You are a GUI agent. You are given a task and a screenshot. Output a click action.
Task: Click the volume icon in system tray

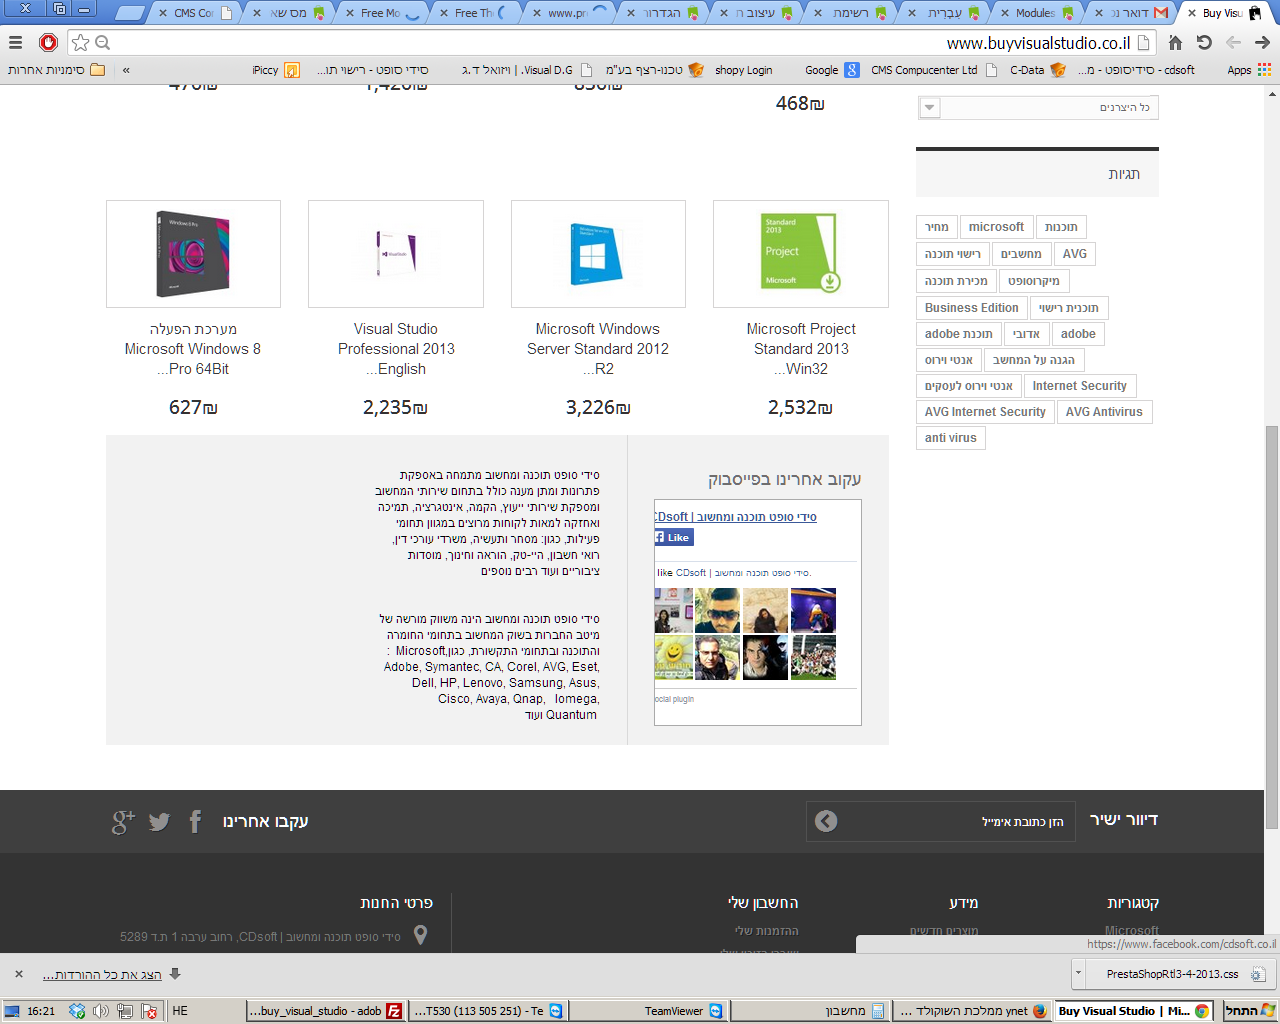point(101,1011)
